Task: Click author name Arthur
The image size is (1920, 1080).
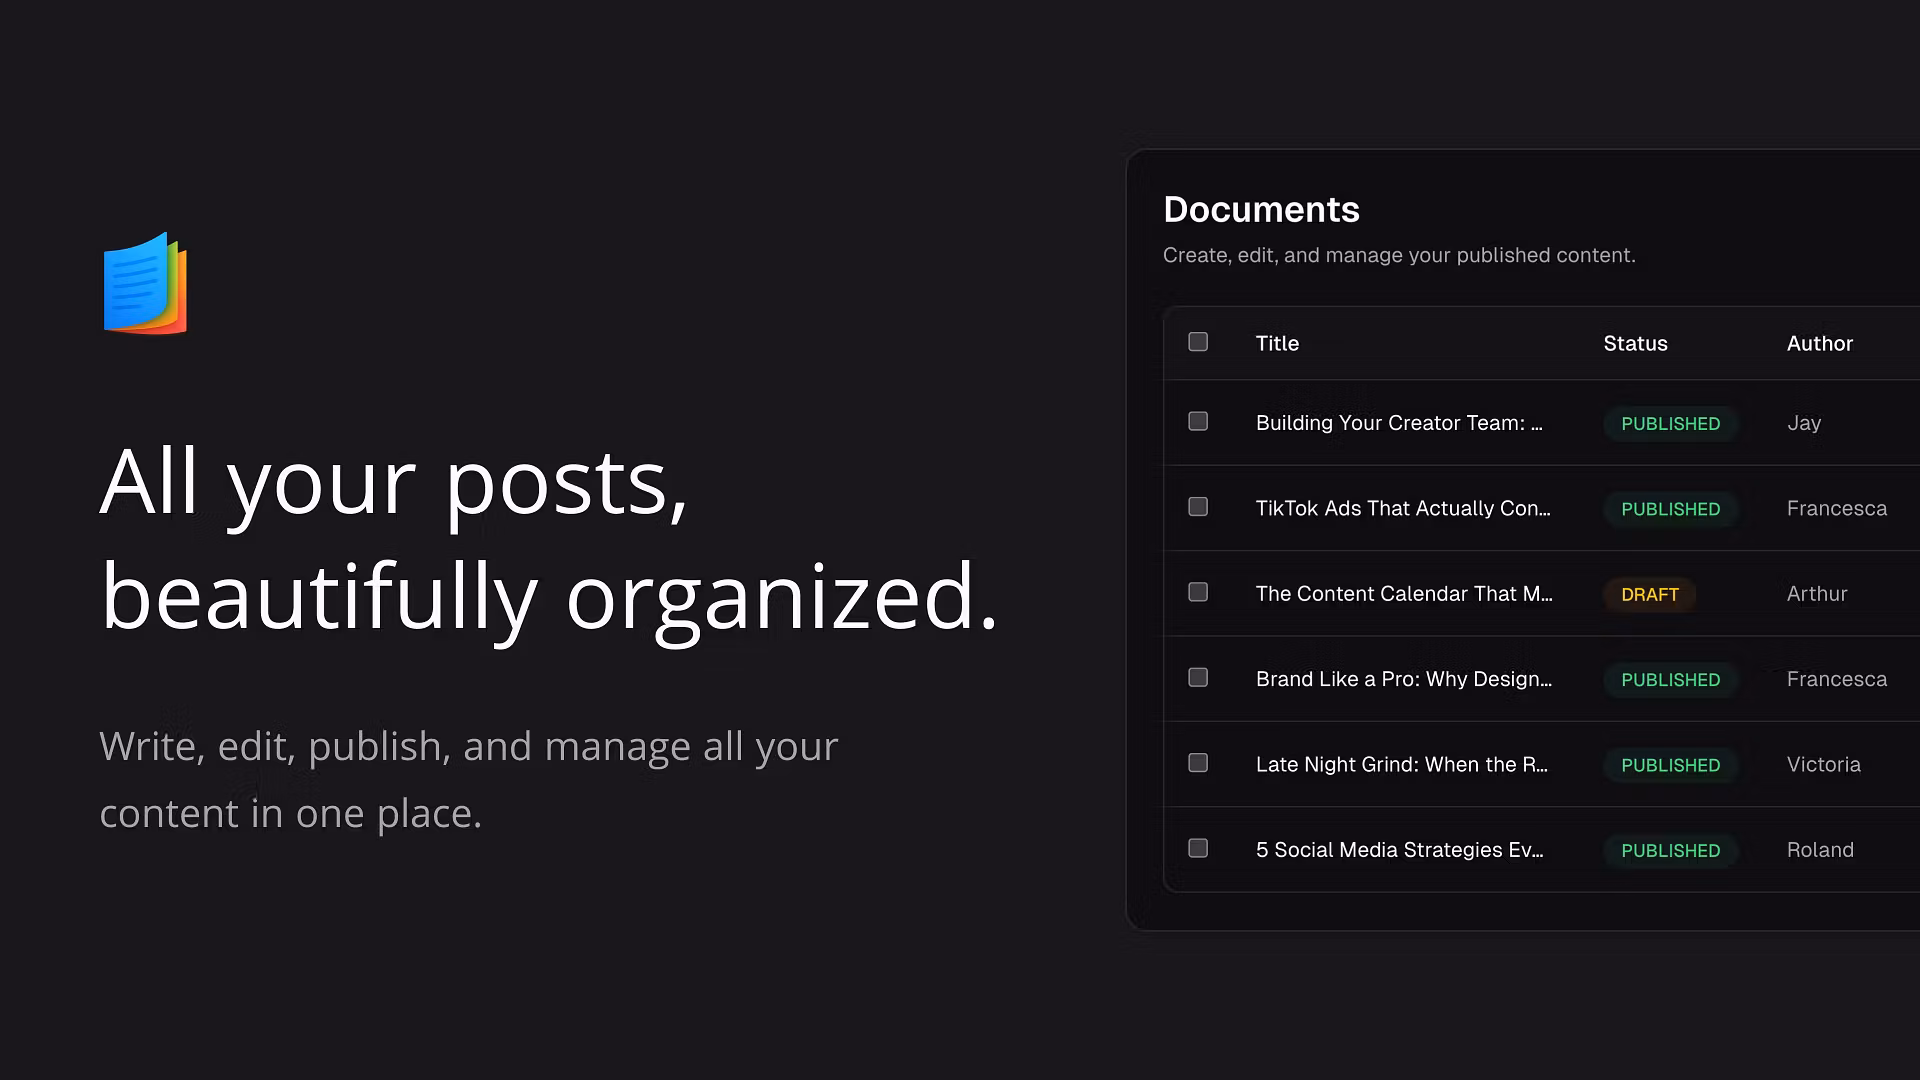Action: click(1816, 594)
